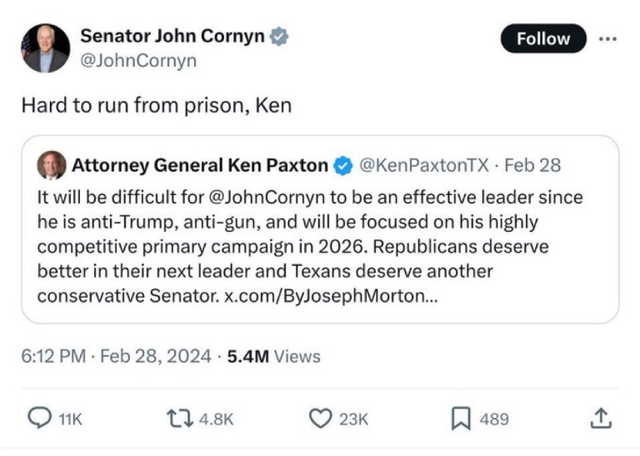Click the reply speech bubble icon
This screenshot has width=640, height=456.
pyautogui.click(x=40, y=418)
